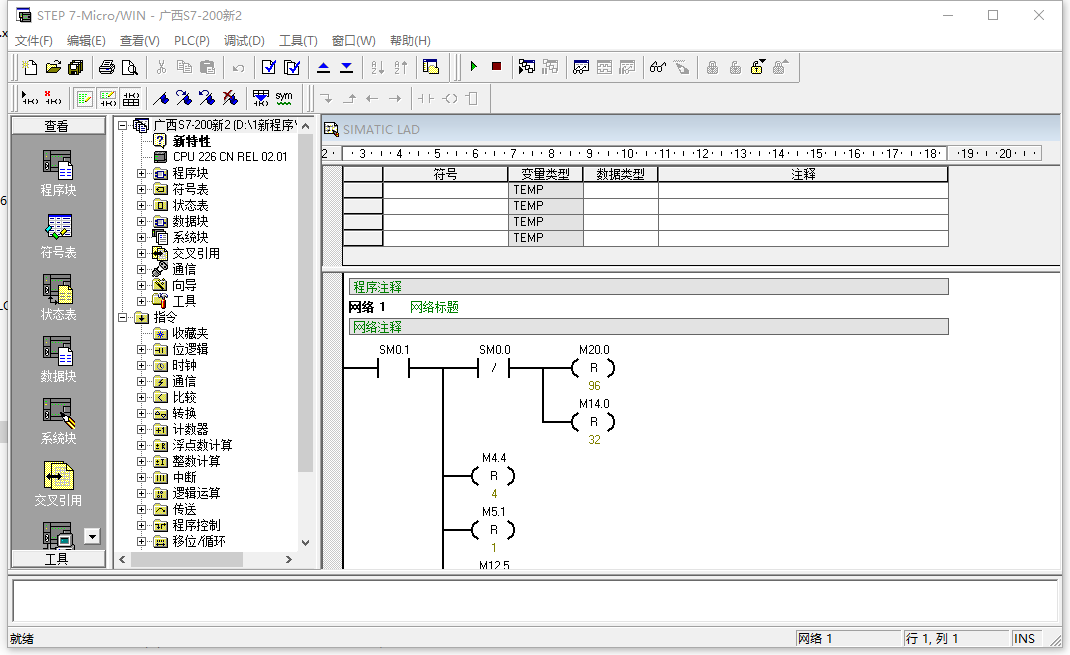This screenshot has width=1070, height=655.
Task: Go to the next bookmark icon
Action: pos(184,98)
